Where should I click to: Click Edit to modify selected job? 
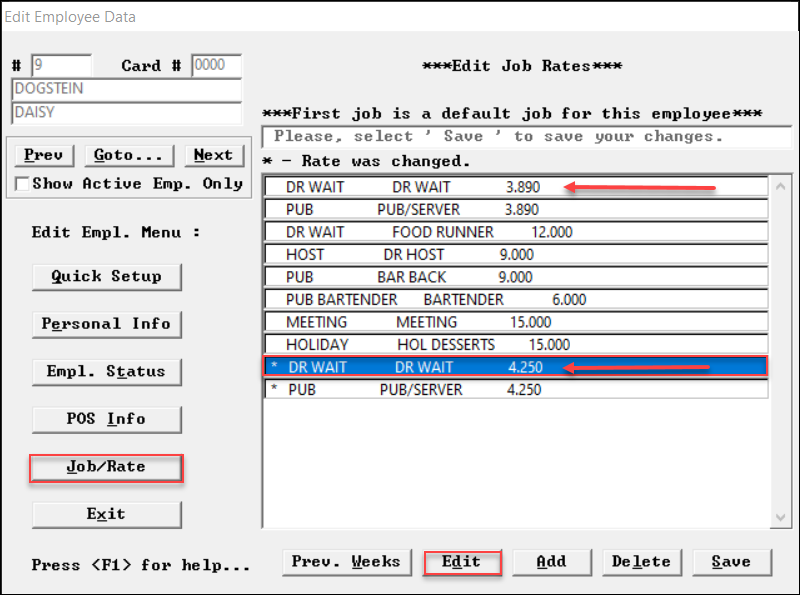[x=461, y=562]
